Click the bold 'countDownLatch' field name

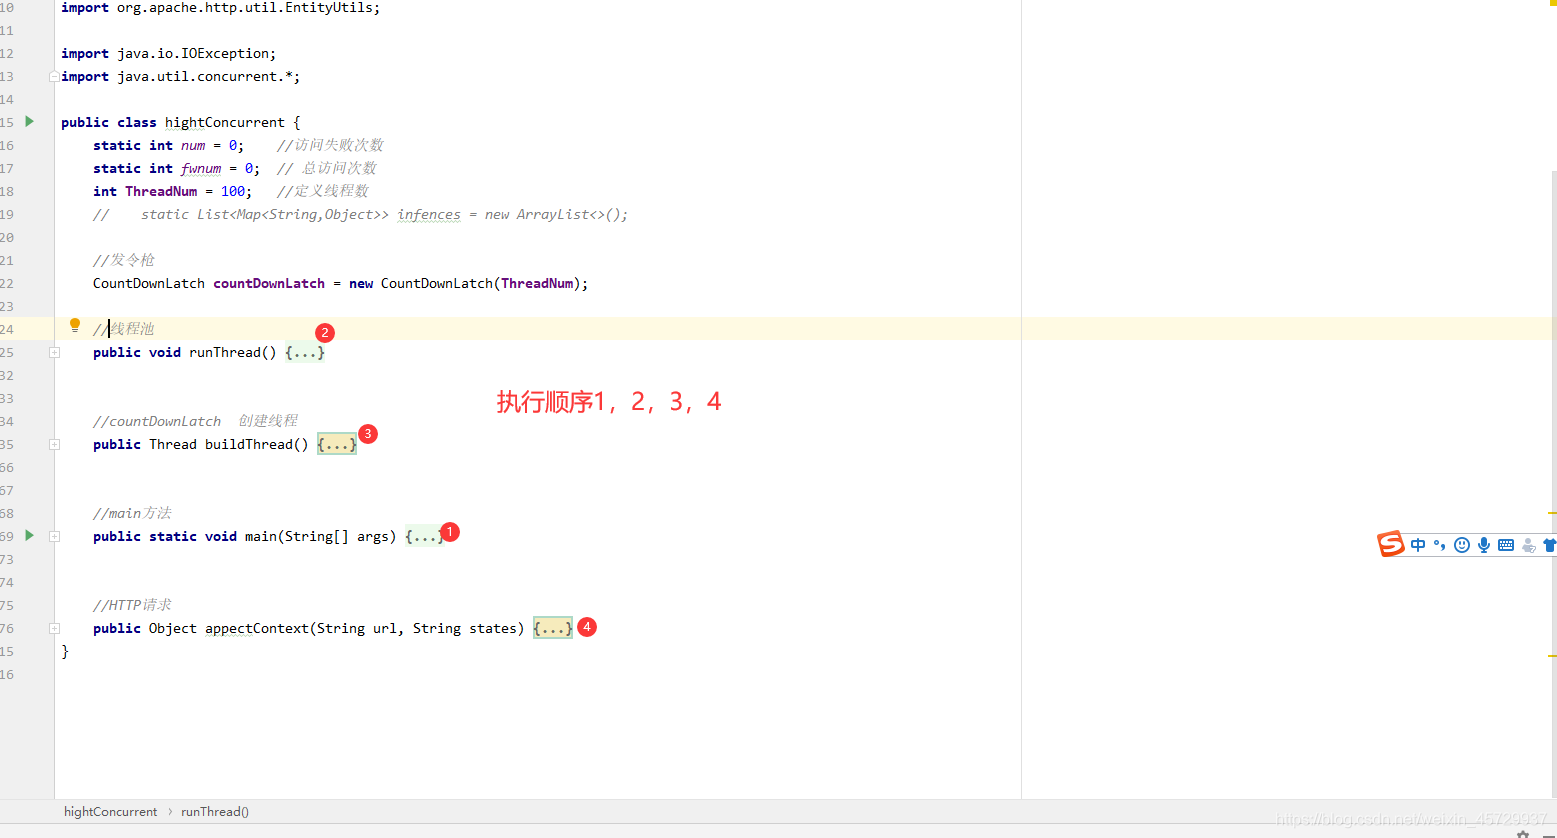[269, 283]
